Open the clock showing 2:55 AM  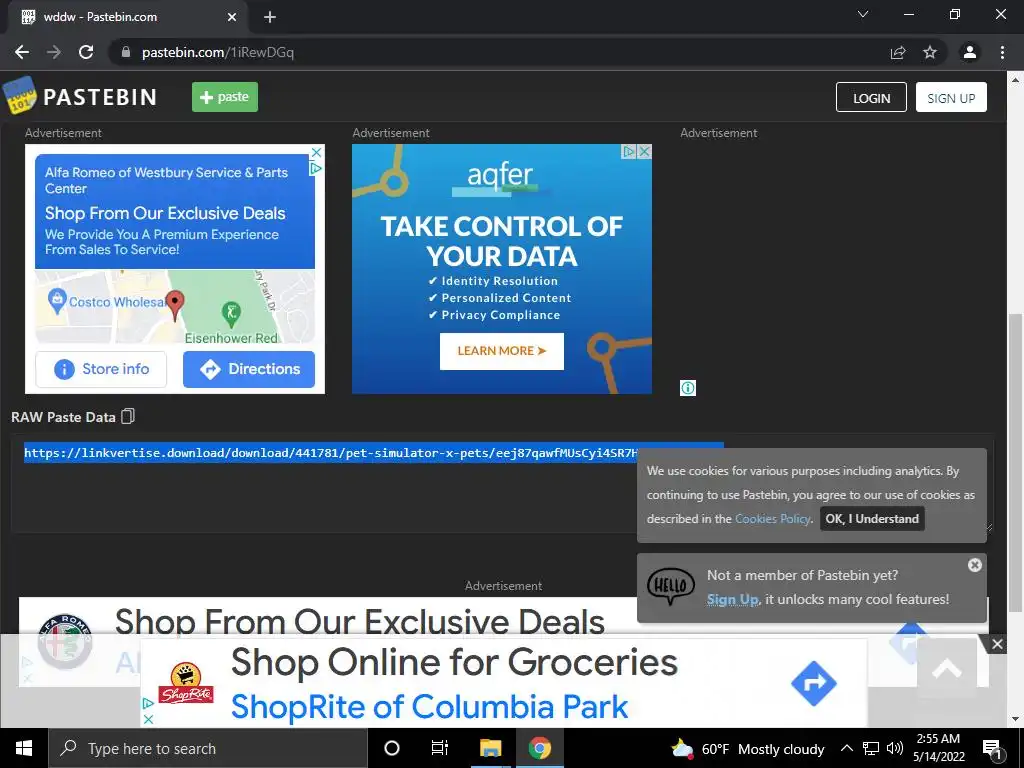point(938,748)
